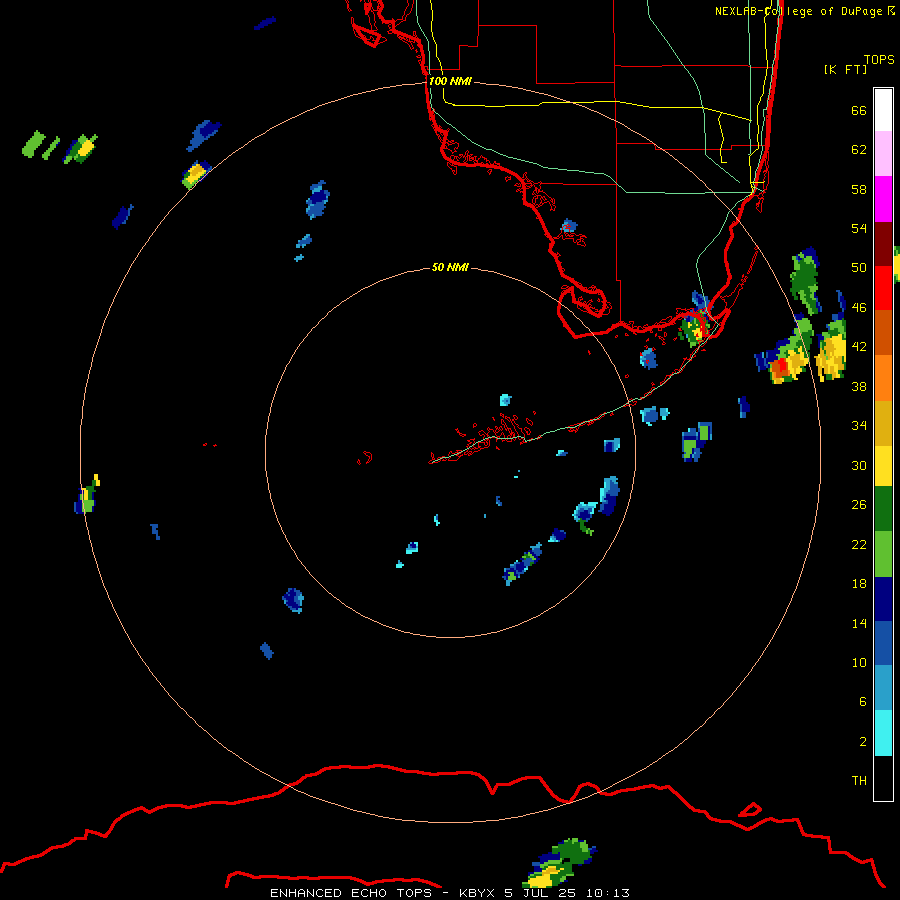Click the [K FT] units label
Screen dimensions: 900x900
(845, 69)
